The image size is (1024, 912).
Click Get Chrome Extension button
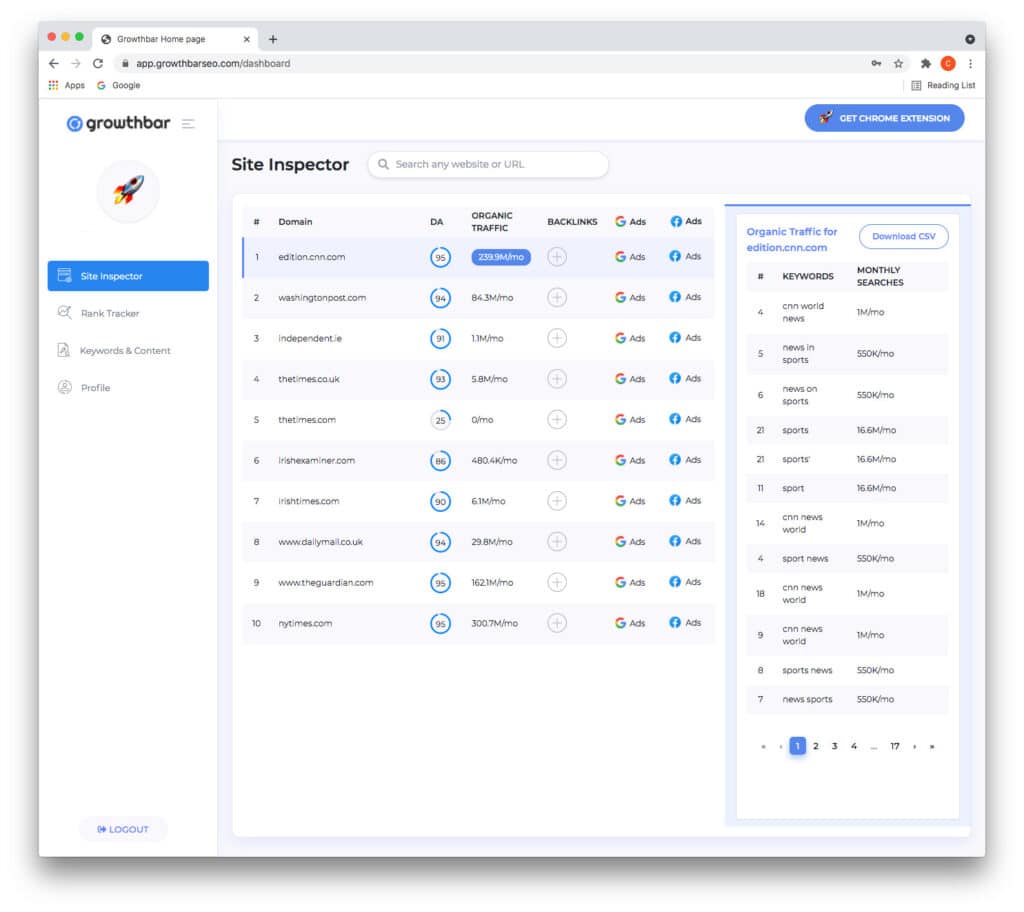884,118
